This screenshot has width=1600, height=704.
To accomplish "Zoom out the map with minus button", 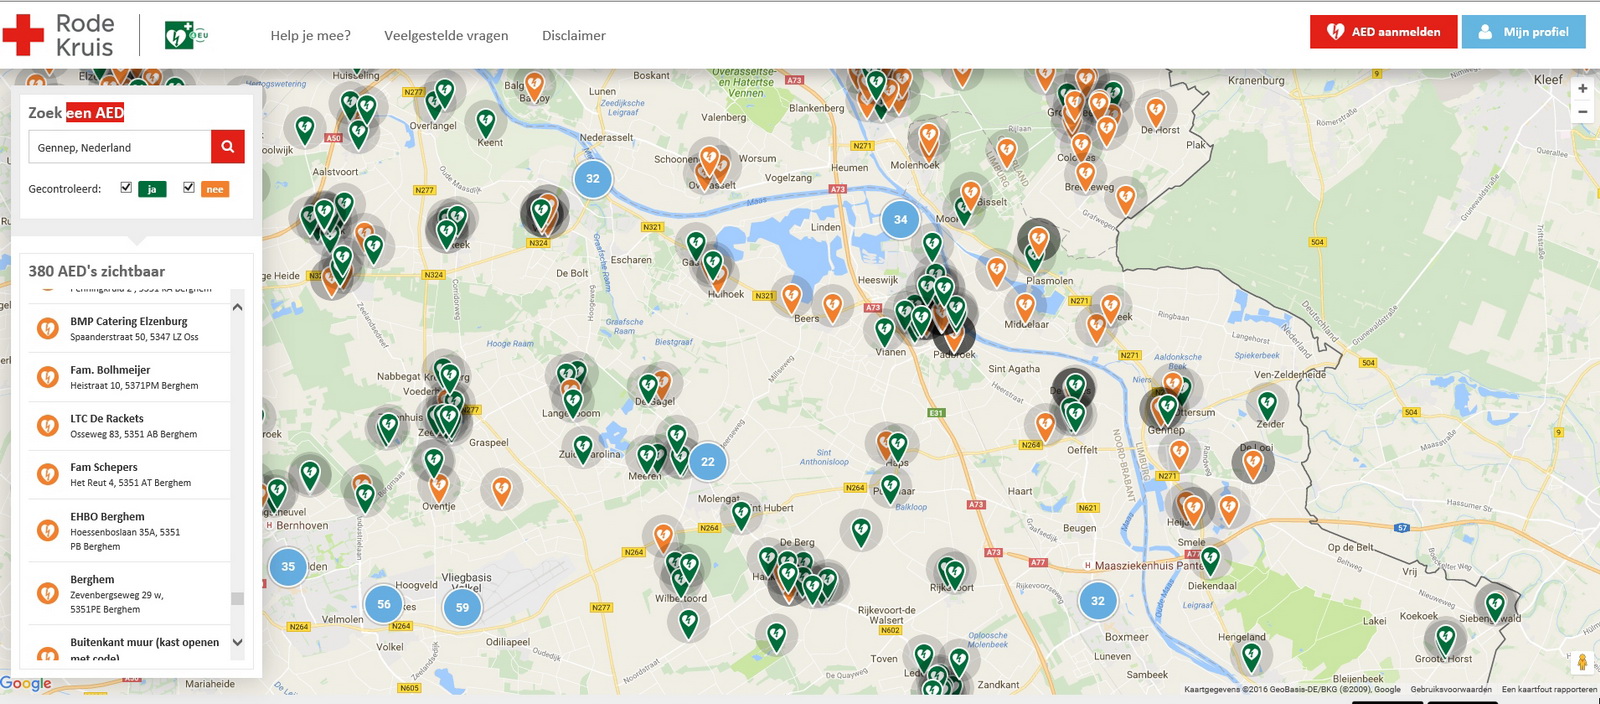I will click(1582, 112).
